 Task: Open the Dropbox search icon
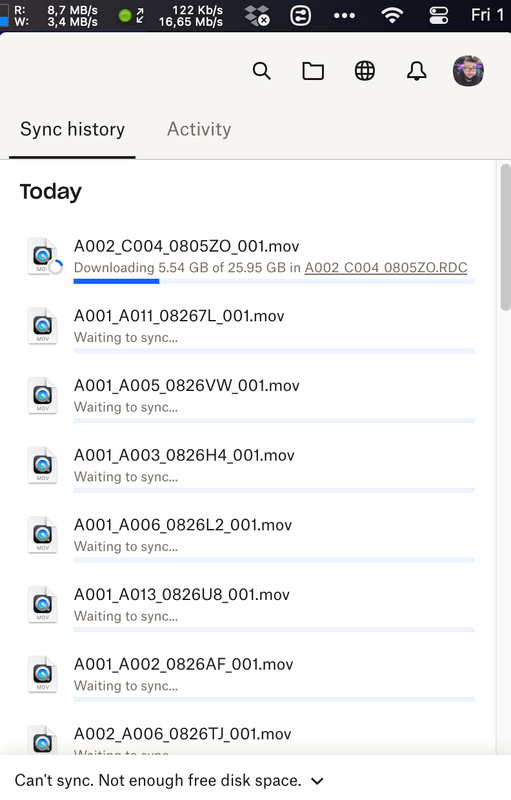tap(262, 71)
